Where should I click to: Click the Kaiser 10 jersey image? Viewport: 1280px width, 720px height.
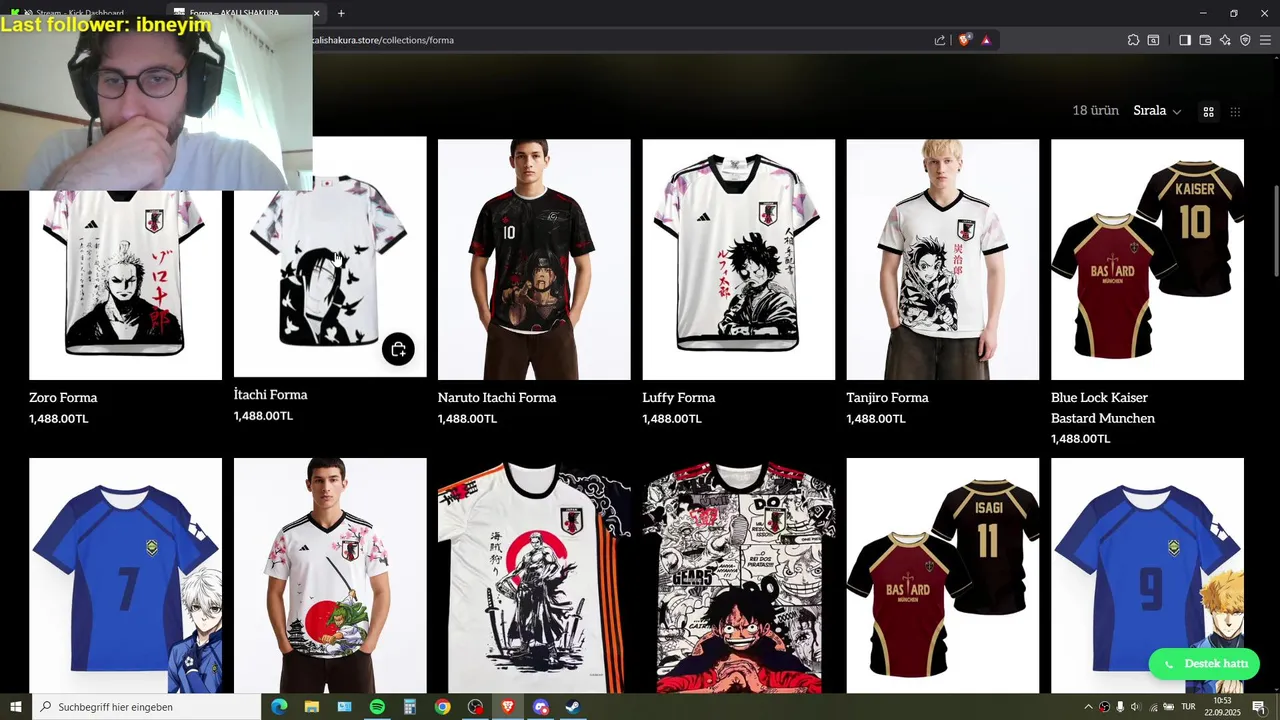click(1147, 259)
